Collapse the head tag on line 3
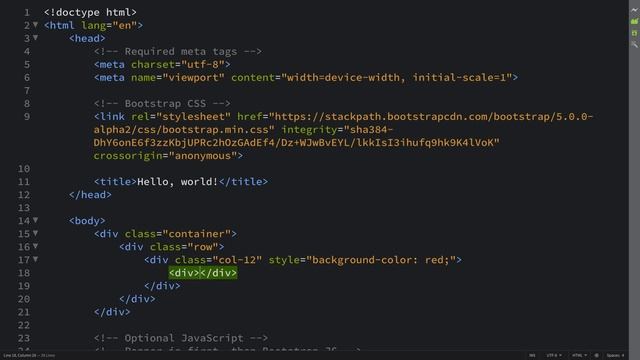 point(36,38)
